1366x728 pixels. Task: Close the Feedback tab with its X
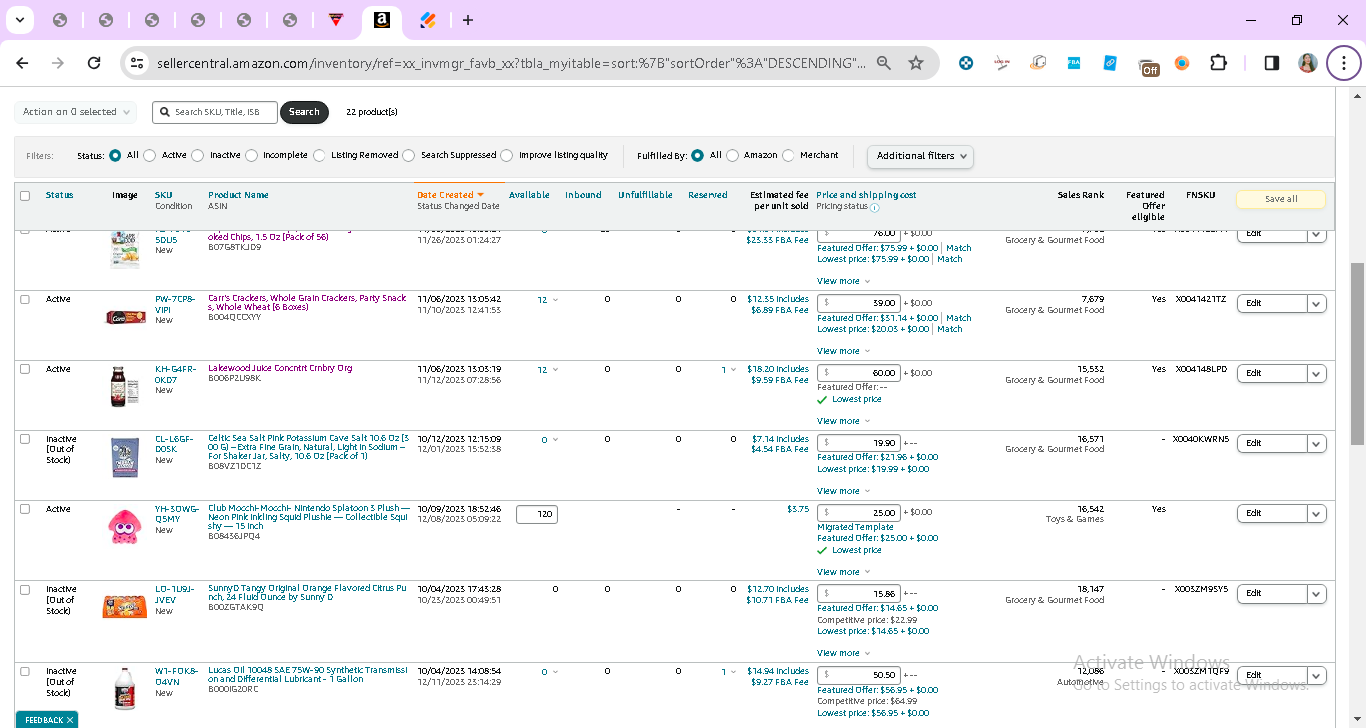pos(70,720)
